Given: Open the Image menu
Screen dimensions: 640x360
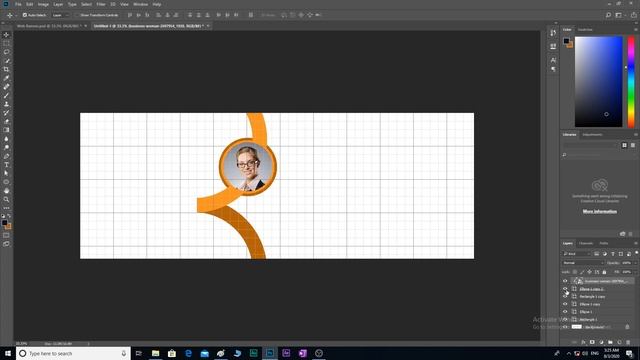Looking at the screenshot, I should click(x=43, y=4).
